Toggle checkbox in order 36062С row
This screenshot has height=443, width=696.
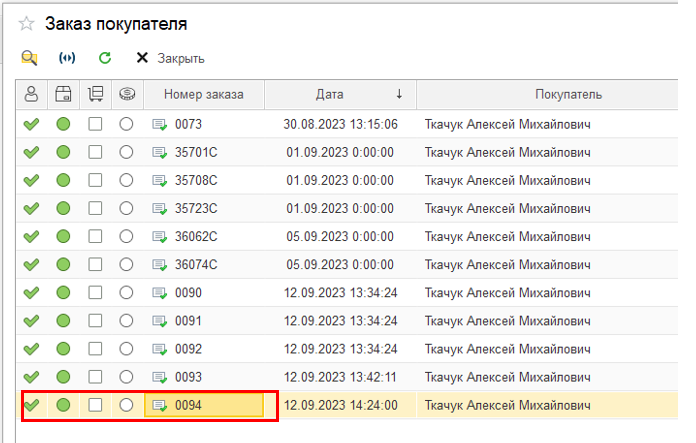click(95, 237)
